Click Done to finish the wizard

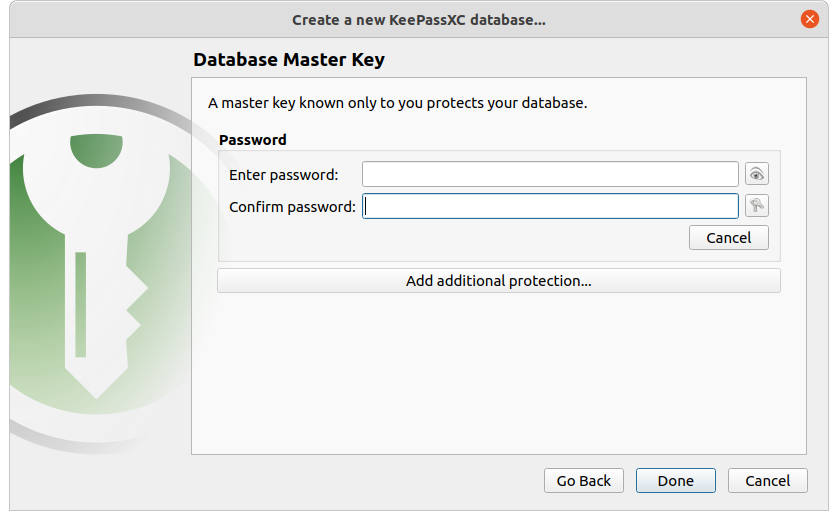point(675,481)
